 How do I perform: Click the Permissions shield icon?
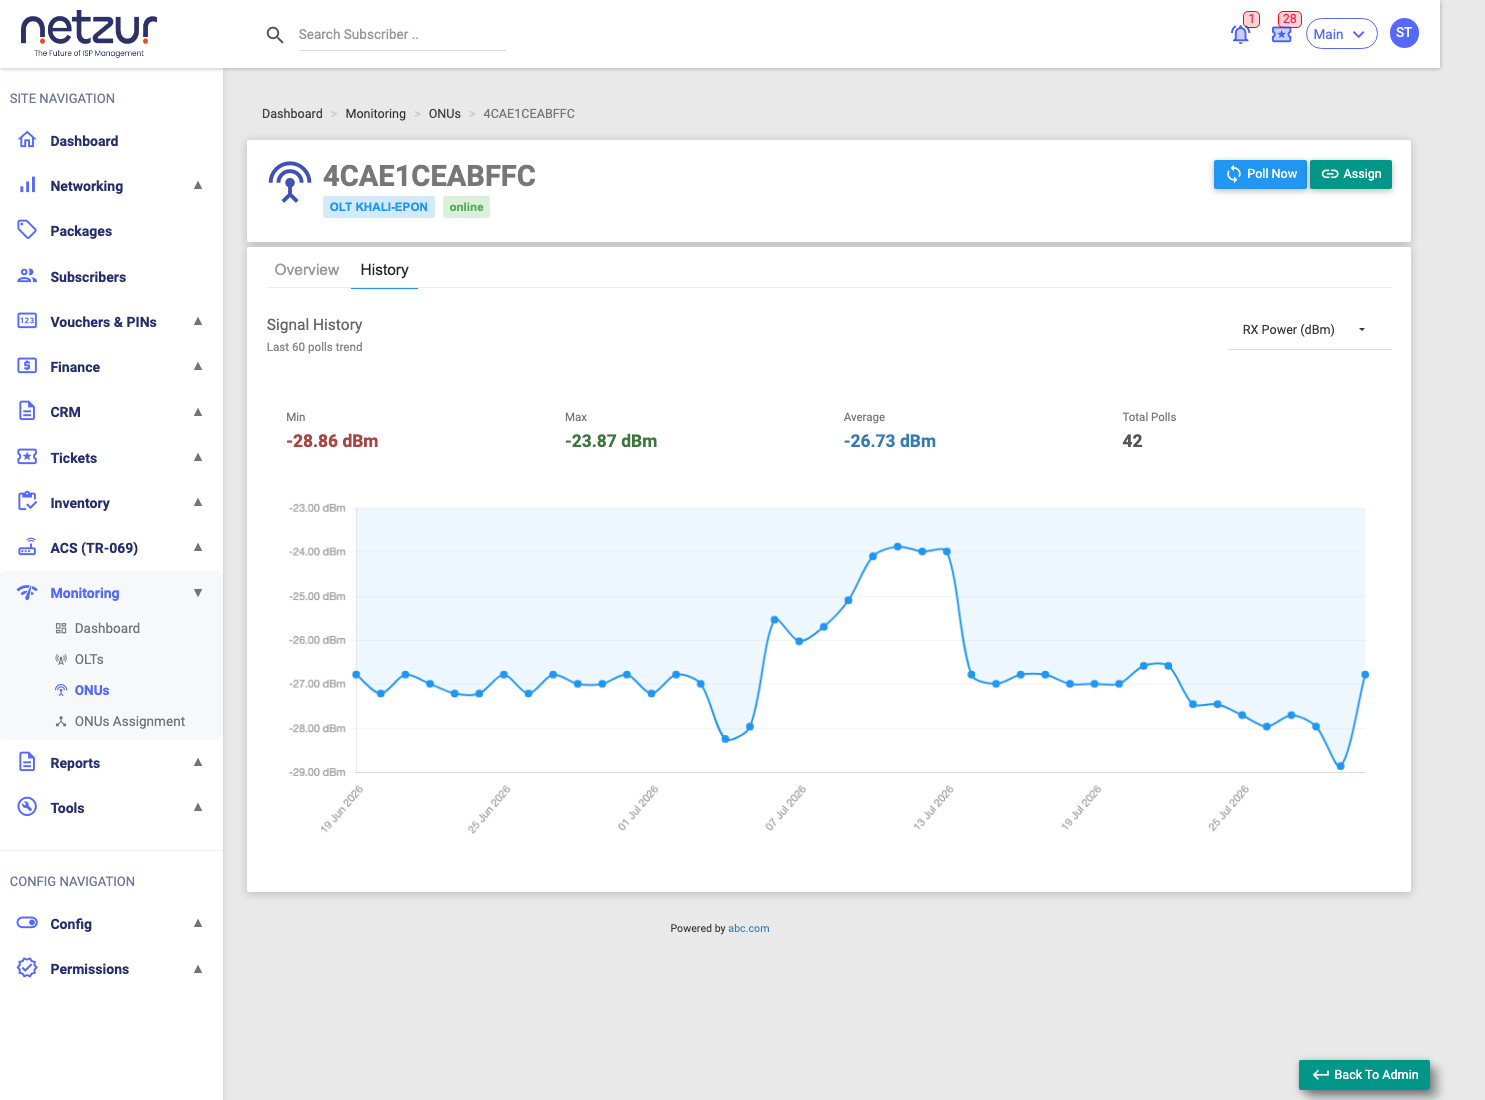(x=28, y=968)
